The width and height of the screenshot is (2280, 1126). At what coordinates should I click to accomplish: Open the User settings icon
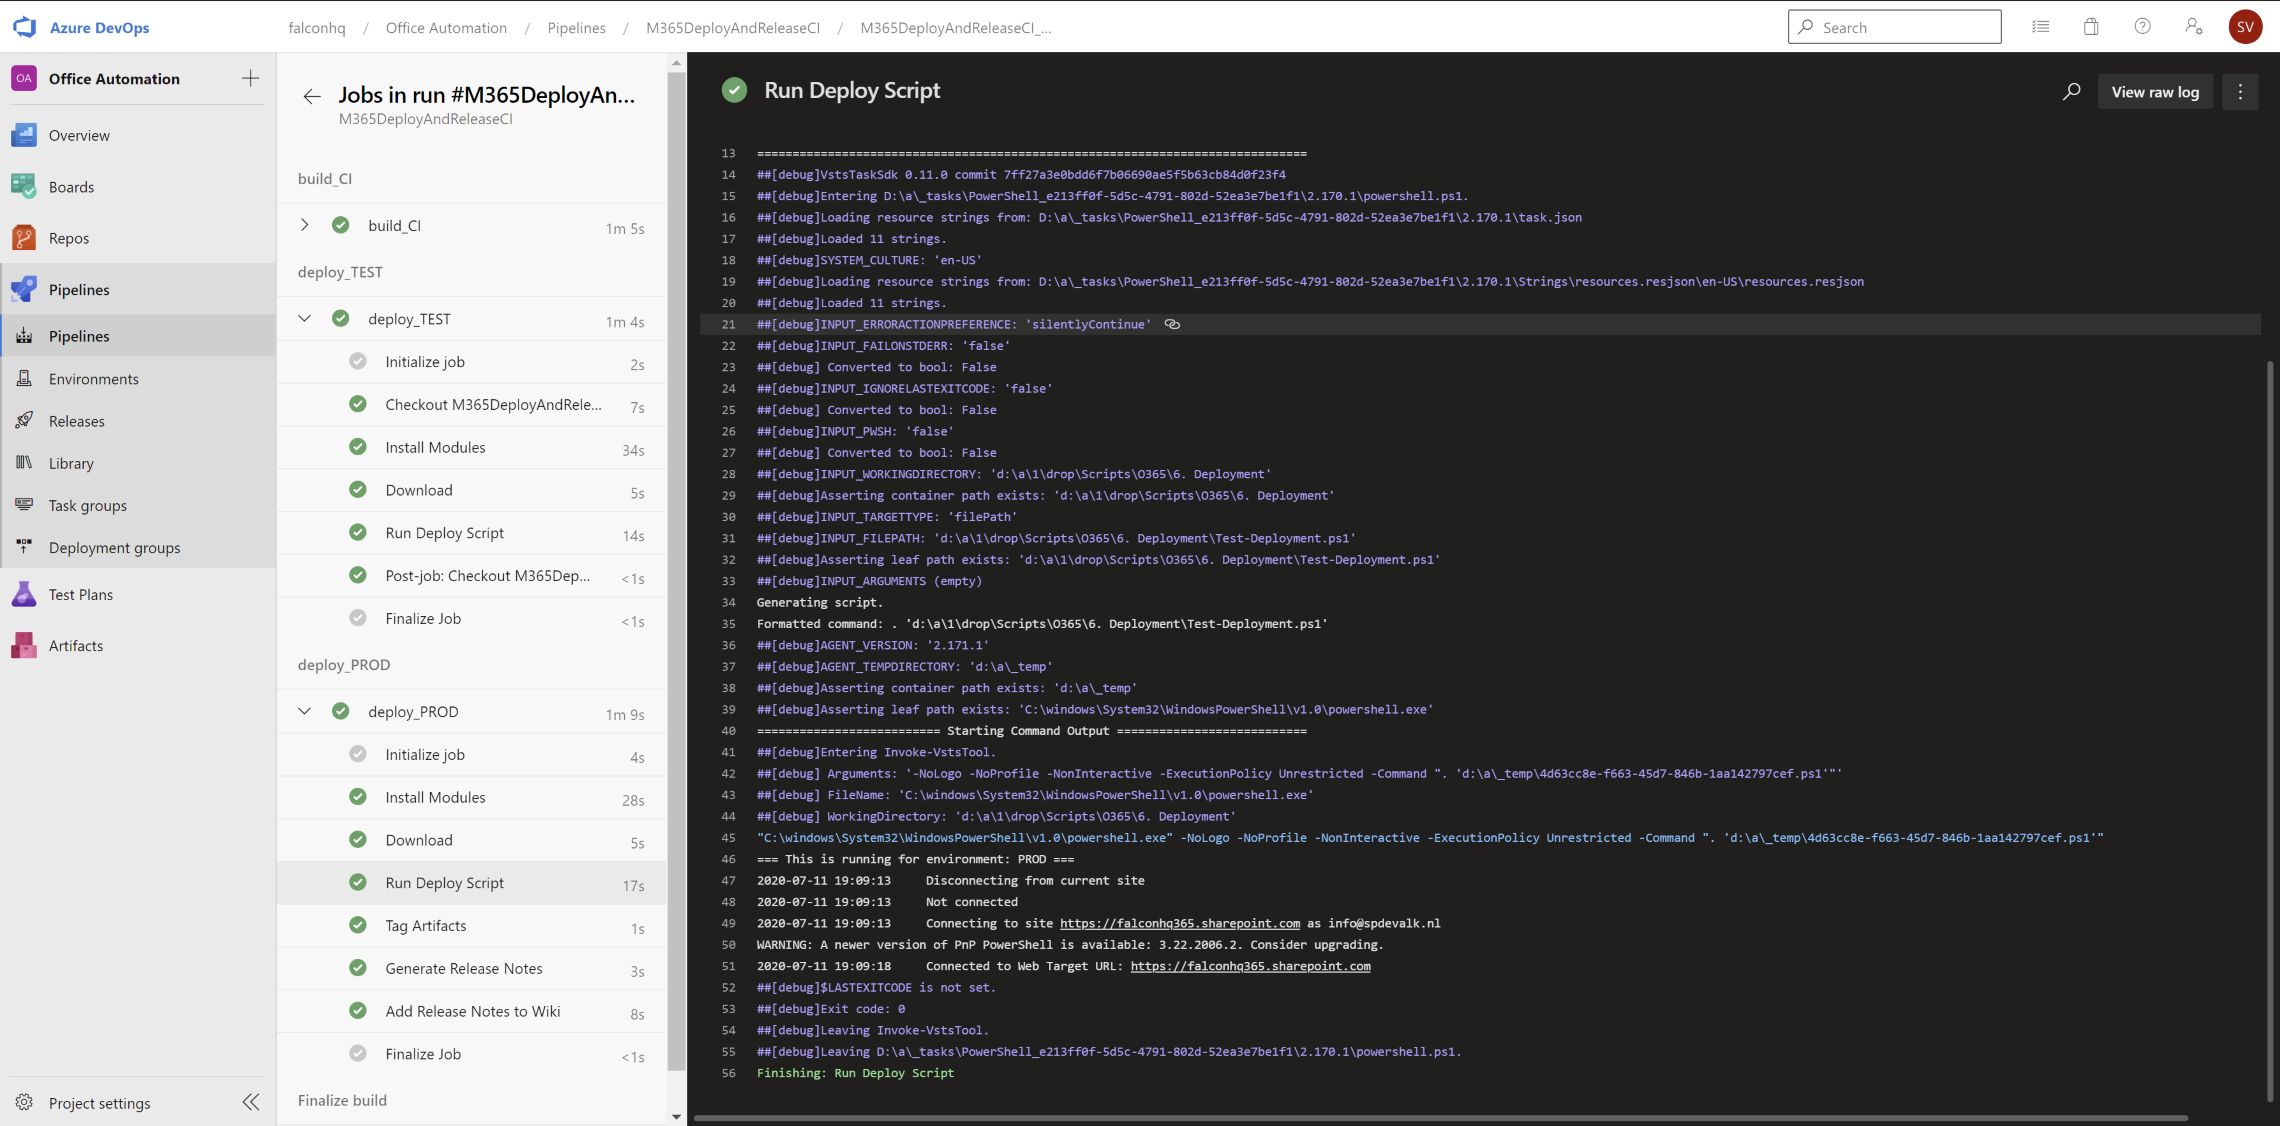pyautogui.click(x=2194, y=27)
